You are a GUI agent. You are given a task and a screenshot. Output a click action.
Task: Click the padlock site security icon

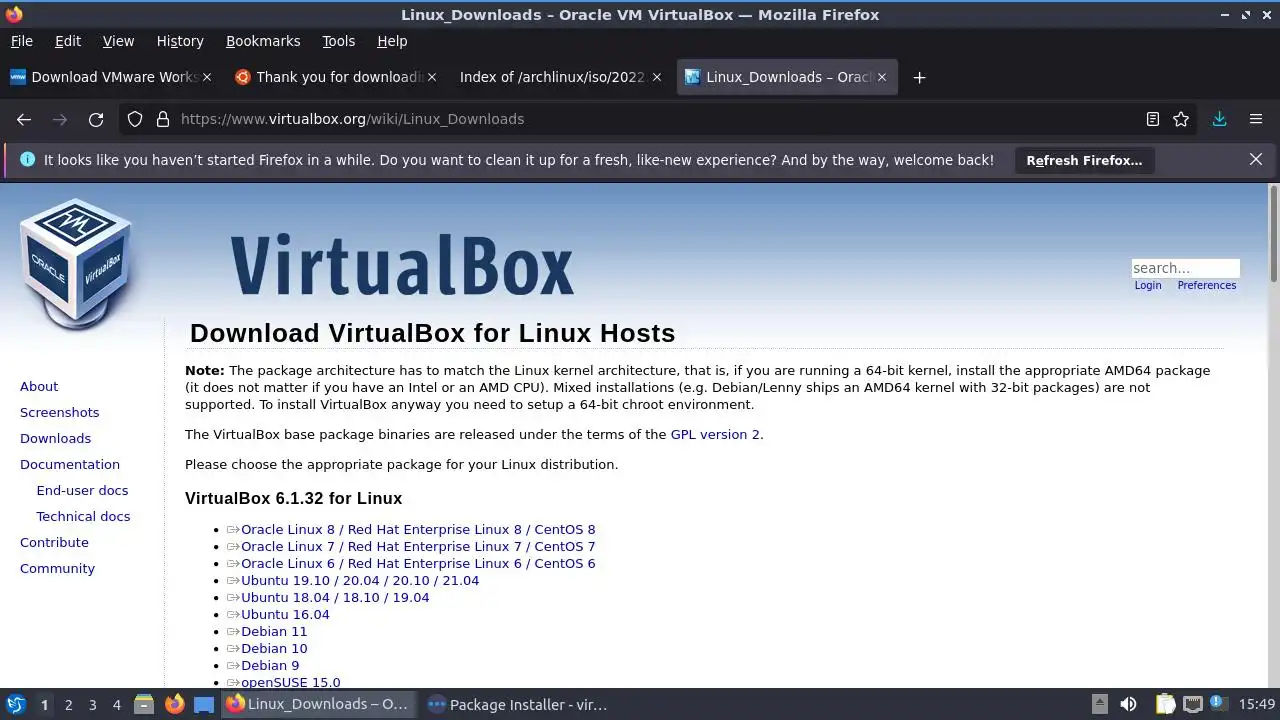point(163,119)
